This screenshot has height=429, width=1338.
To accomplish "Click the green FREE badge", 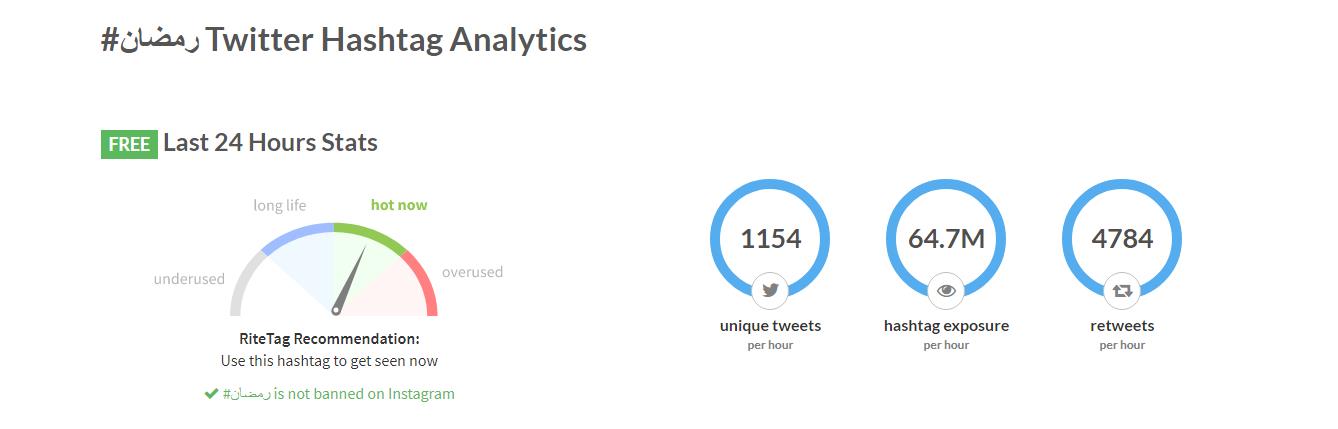I will click(129, 144).
